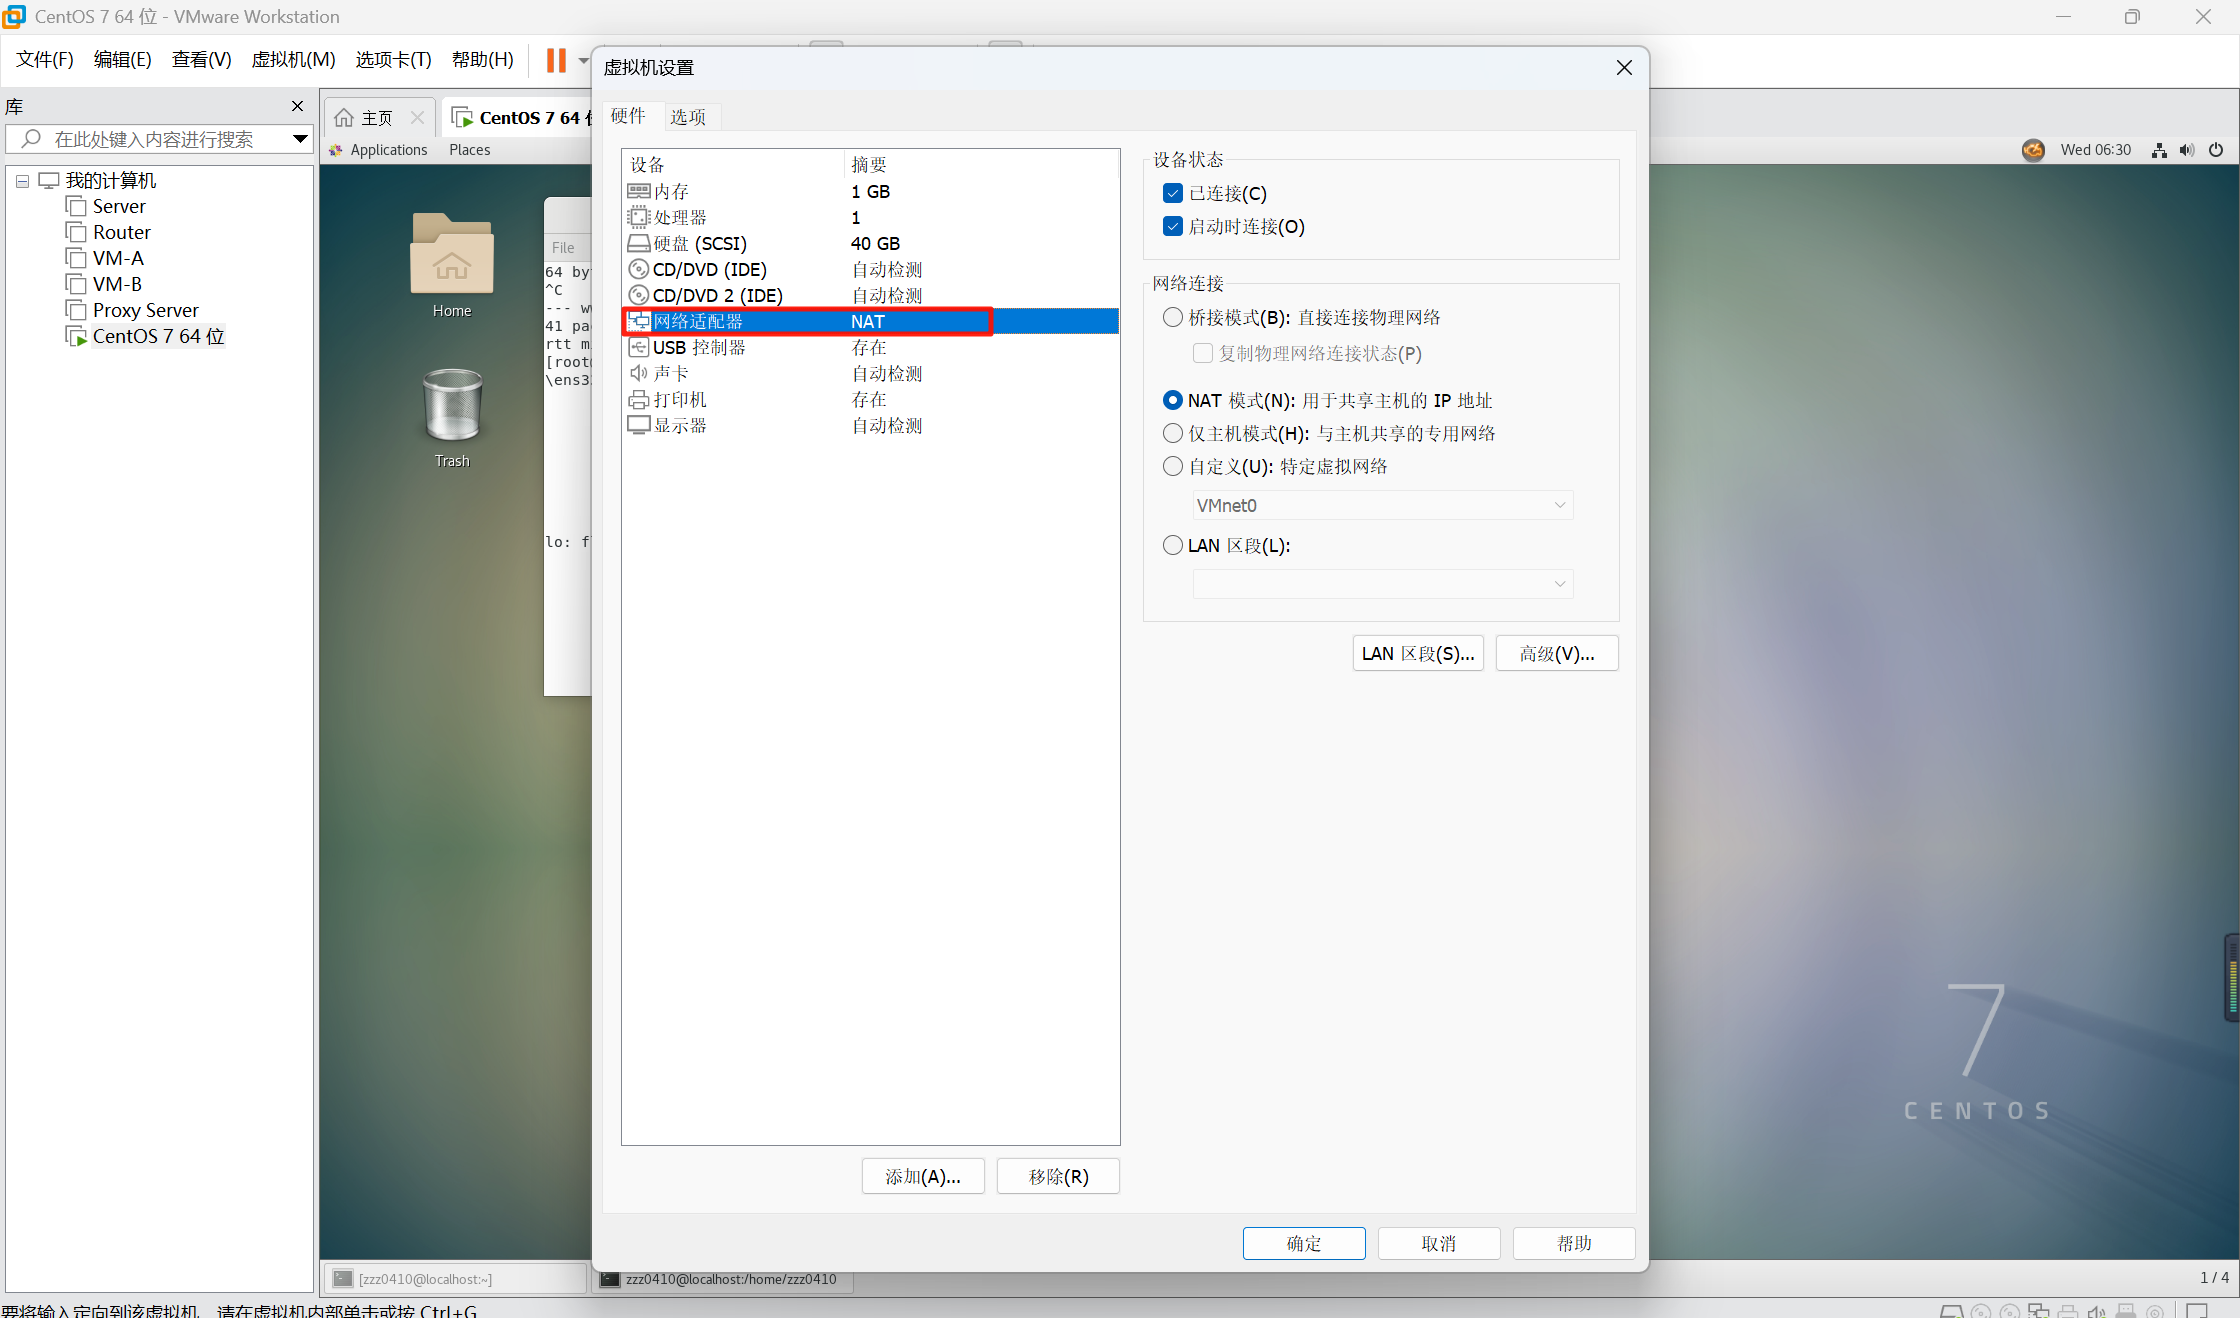The image size is (2240, 1318).
Task: Click the orange pause button in VMware toolbar
Action: click(x=554, y=60)
